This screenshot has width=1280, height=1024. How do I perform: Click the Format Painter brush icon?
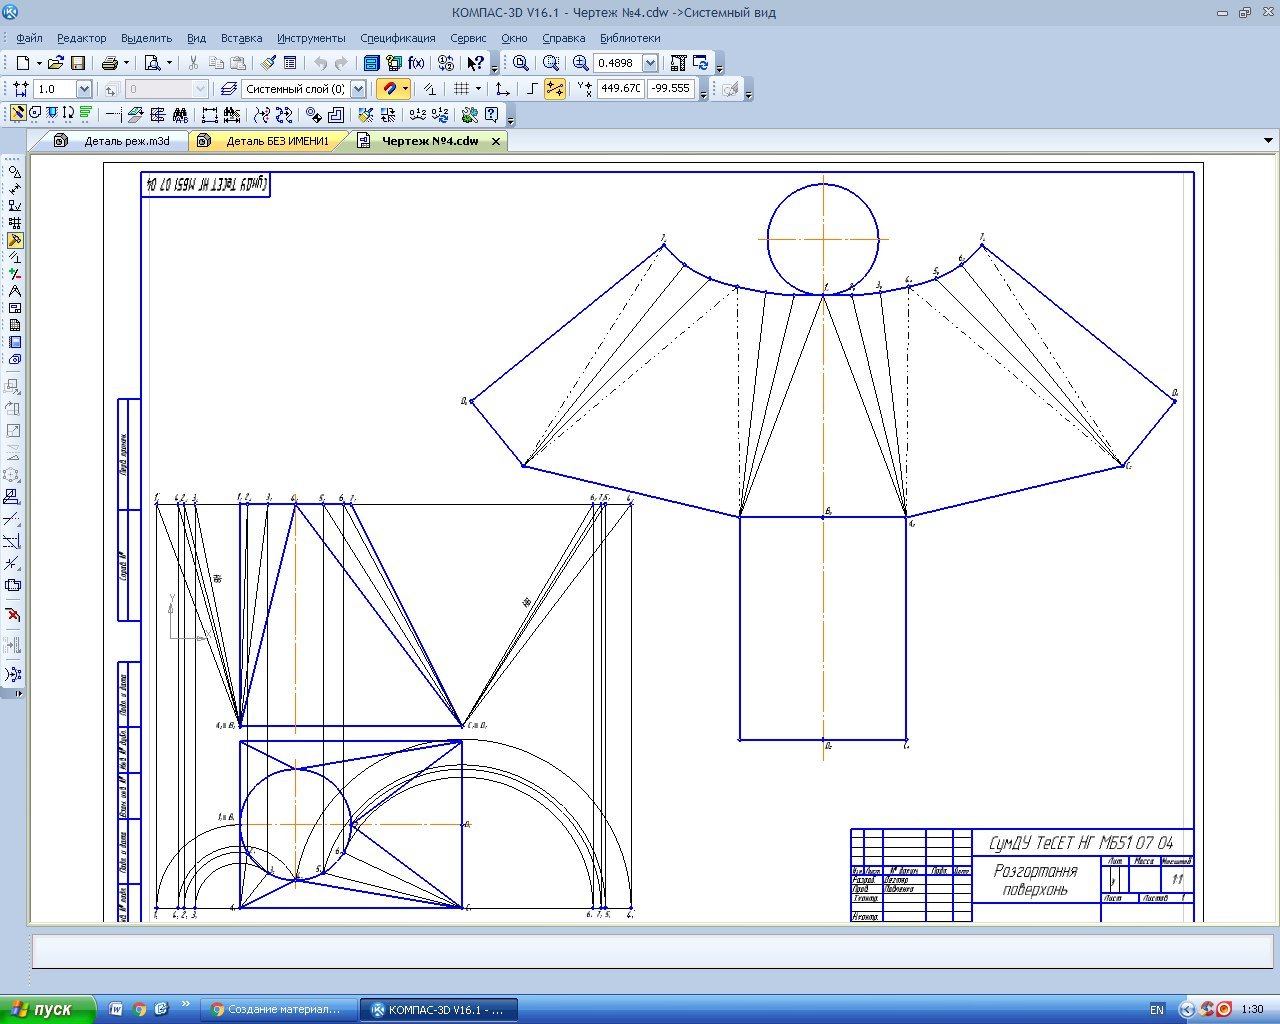tap(268, 63)
